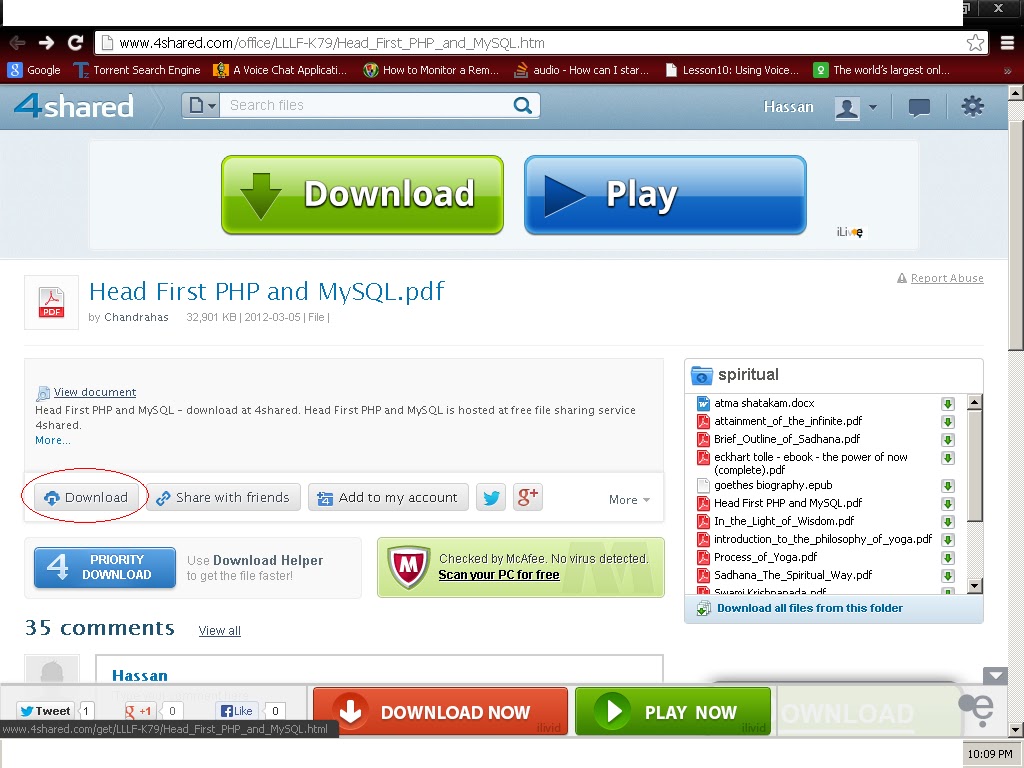The width and height of the screenshot is (1024, 768).
Task: Open the spiritual folder icon
Action: (701, 375)
